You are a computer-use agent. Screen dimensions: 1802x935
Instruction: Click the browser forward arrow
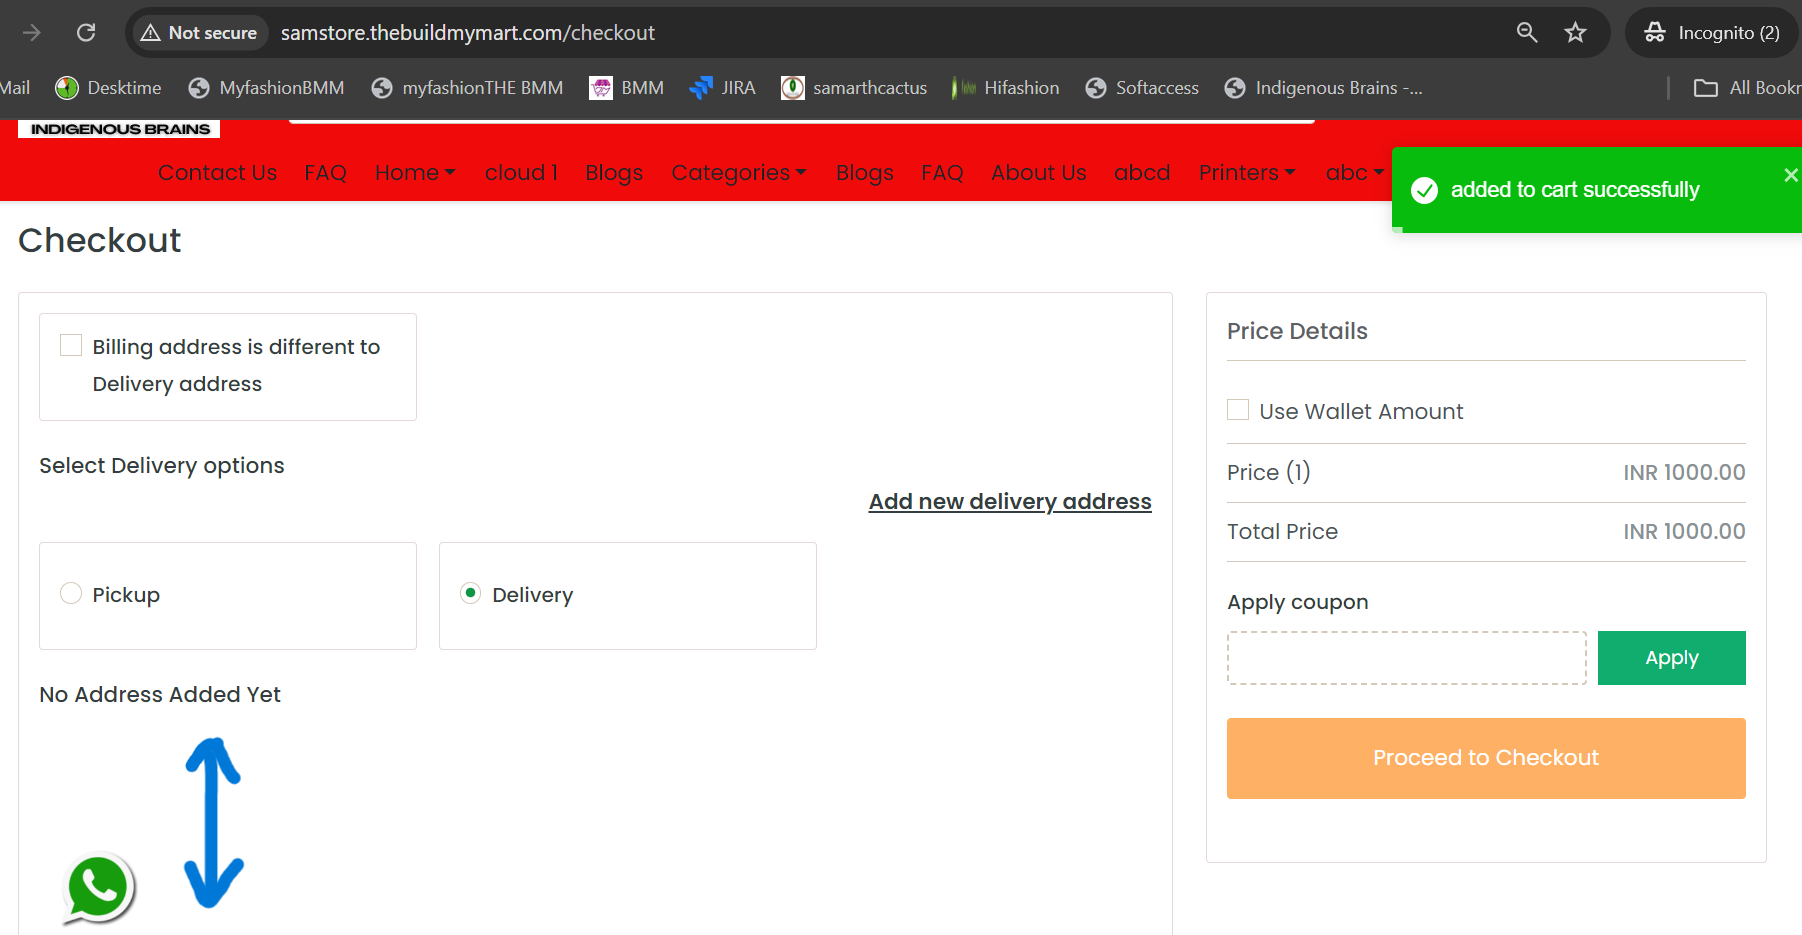[x=32, y=33]
